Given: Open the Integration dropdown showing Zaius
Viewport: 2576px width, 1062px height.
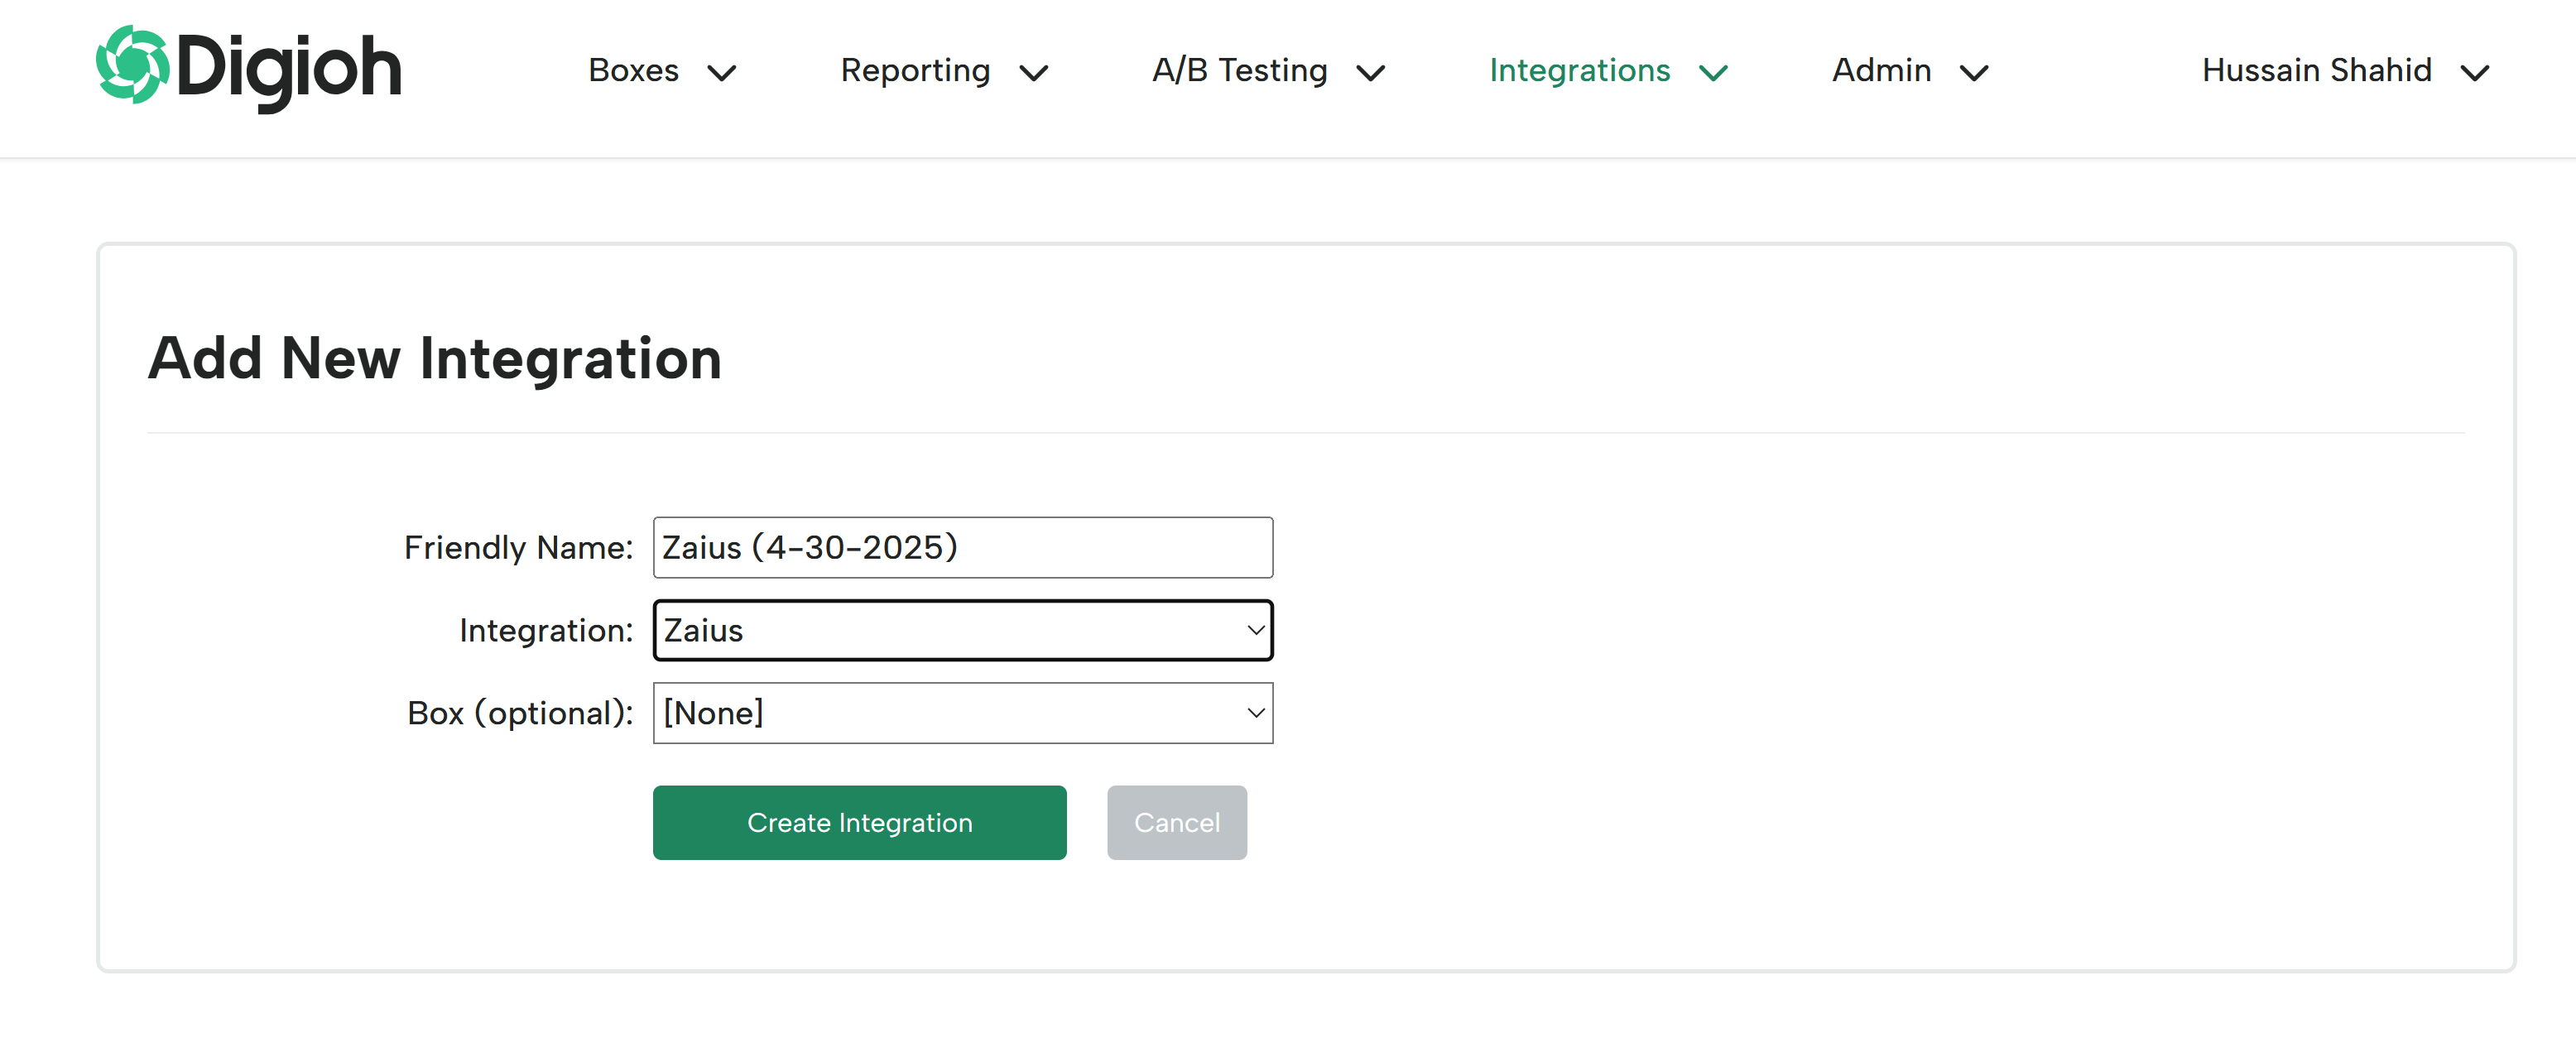Looking at the screenshot, I should click(963, 630).
